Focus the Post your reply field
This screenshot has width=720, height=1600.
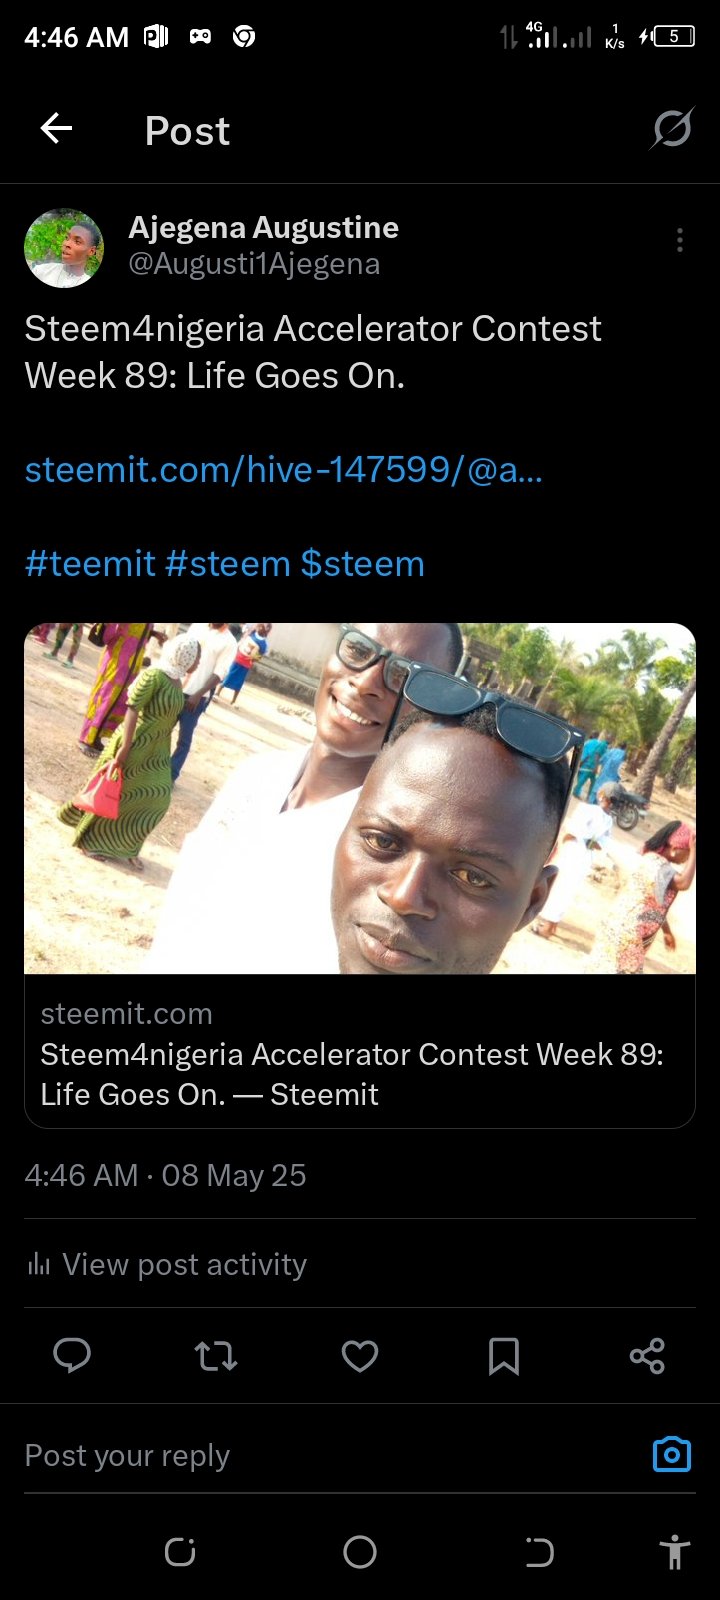point(330,1455)
